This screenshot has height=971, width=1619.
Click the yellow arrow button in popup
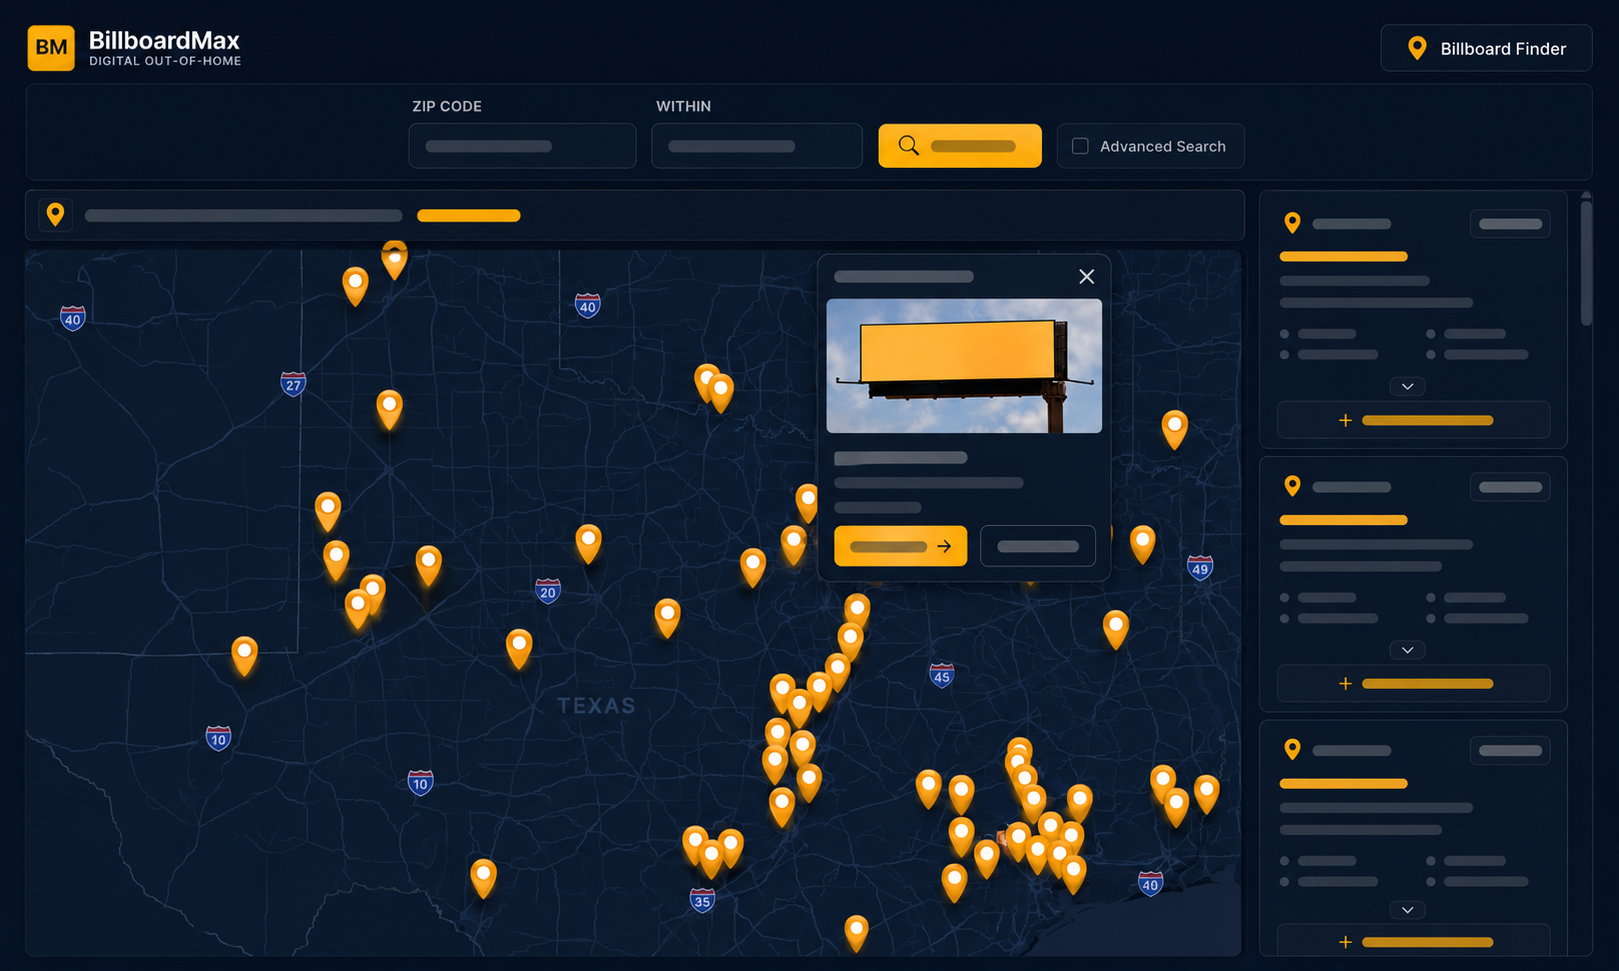(901, 546)
